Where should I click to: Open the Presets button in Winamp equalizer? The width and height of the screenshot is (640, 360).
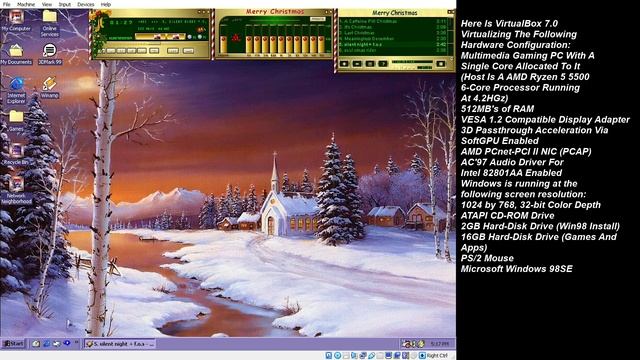coord(318,19)
